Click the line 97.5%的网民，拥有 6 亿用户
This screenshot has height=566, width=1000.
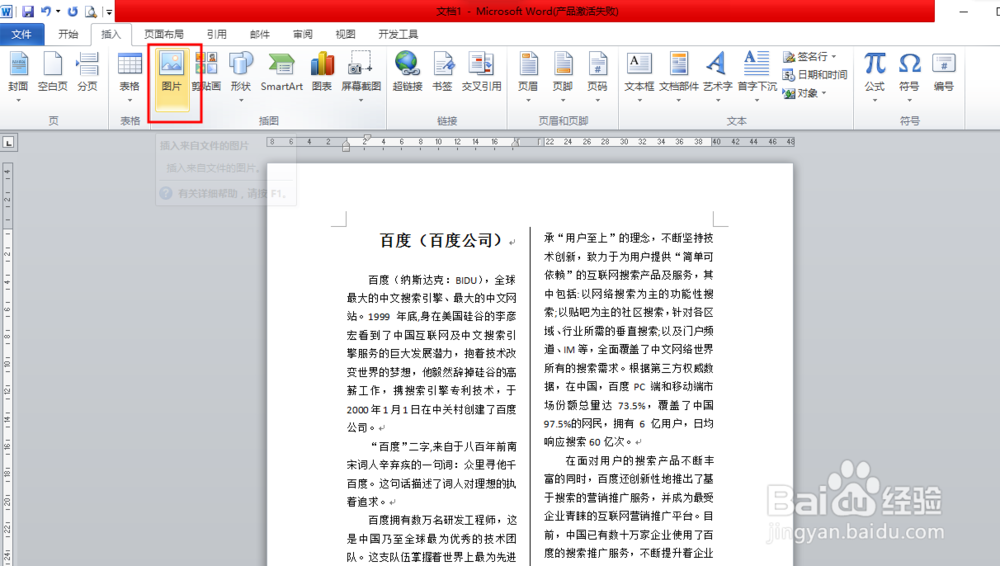628,423
